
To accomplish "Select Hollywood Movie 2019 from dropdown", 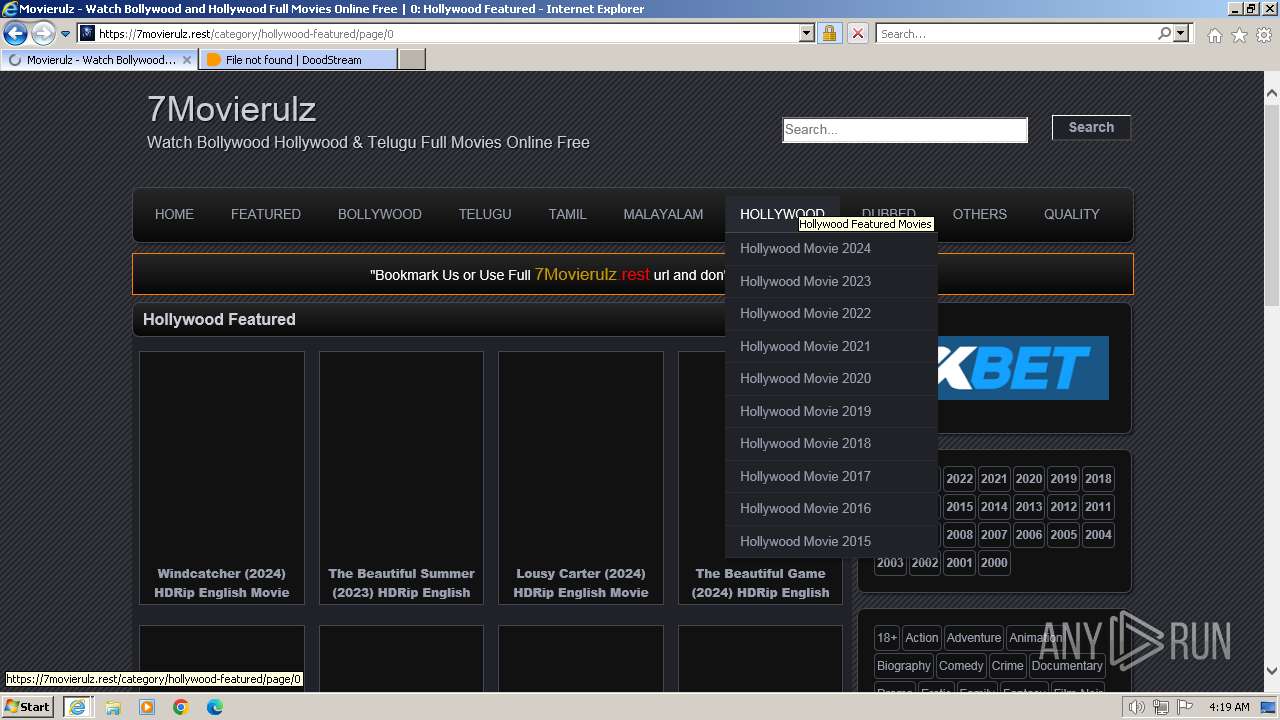I will pos(831,411).
